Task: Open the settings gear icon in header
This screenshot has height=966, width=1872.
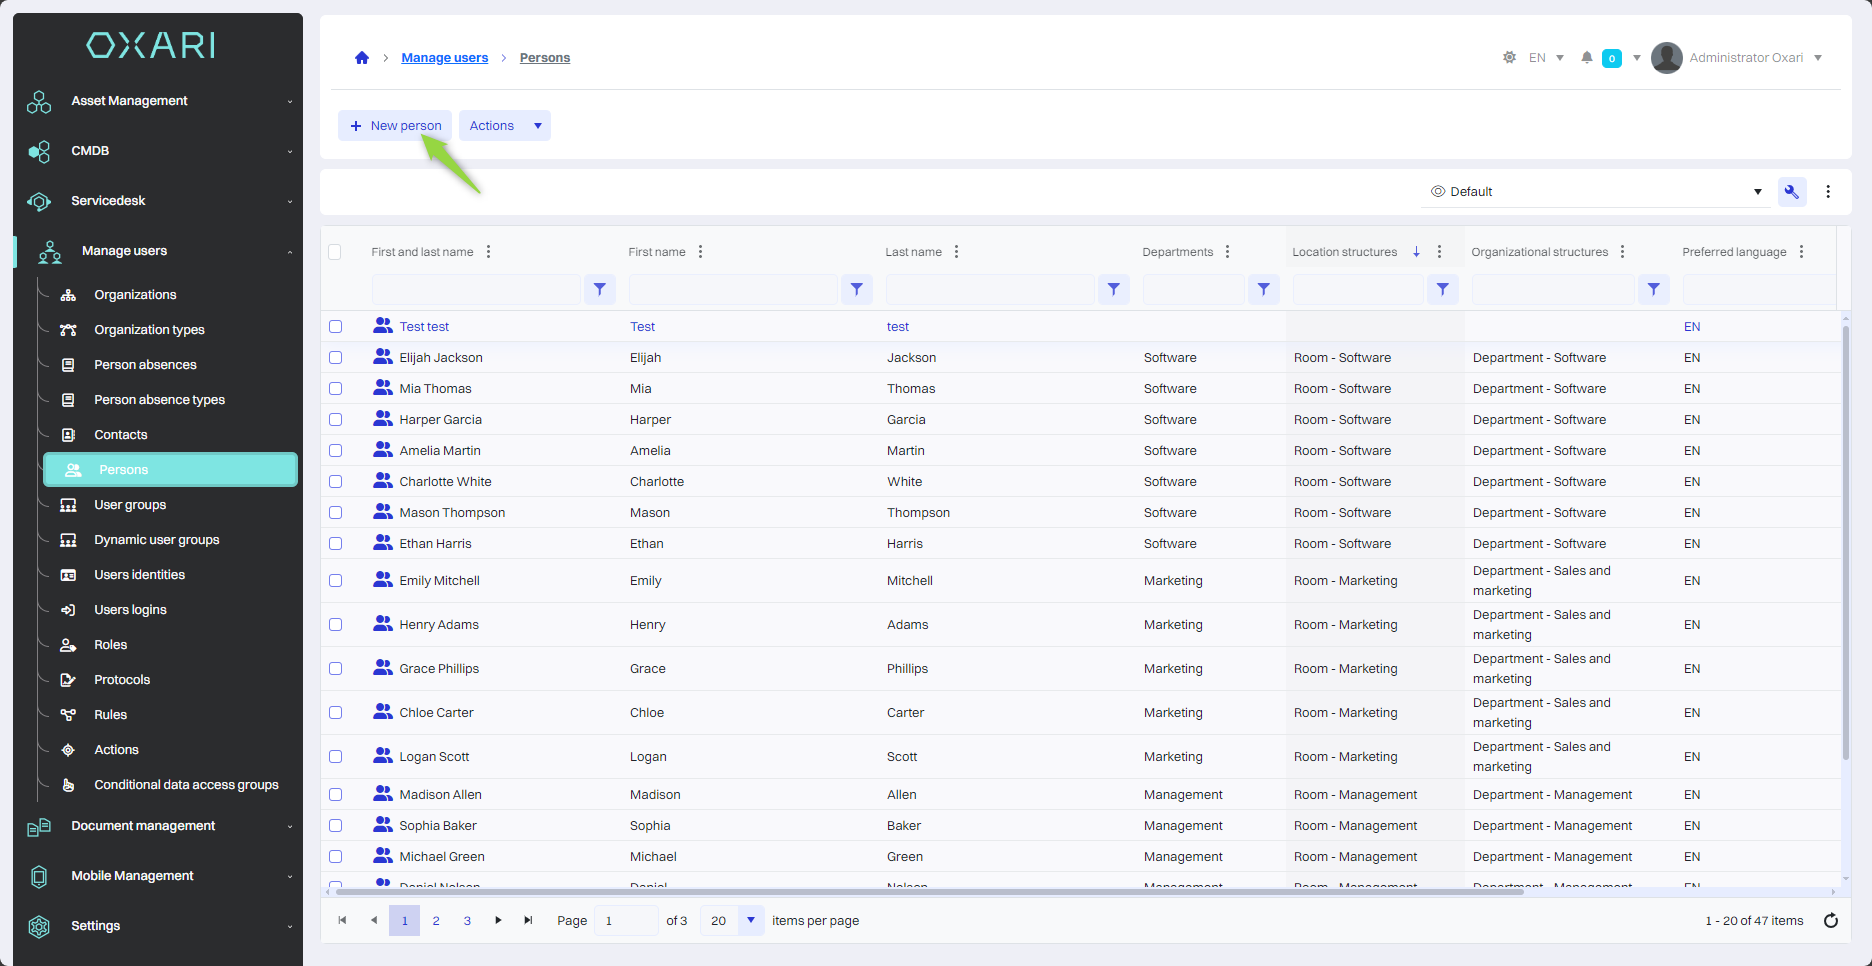Action: pyautogui.click(x=1509, y=58)
